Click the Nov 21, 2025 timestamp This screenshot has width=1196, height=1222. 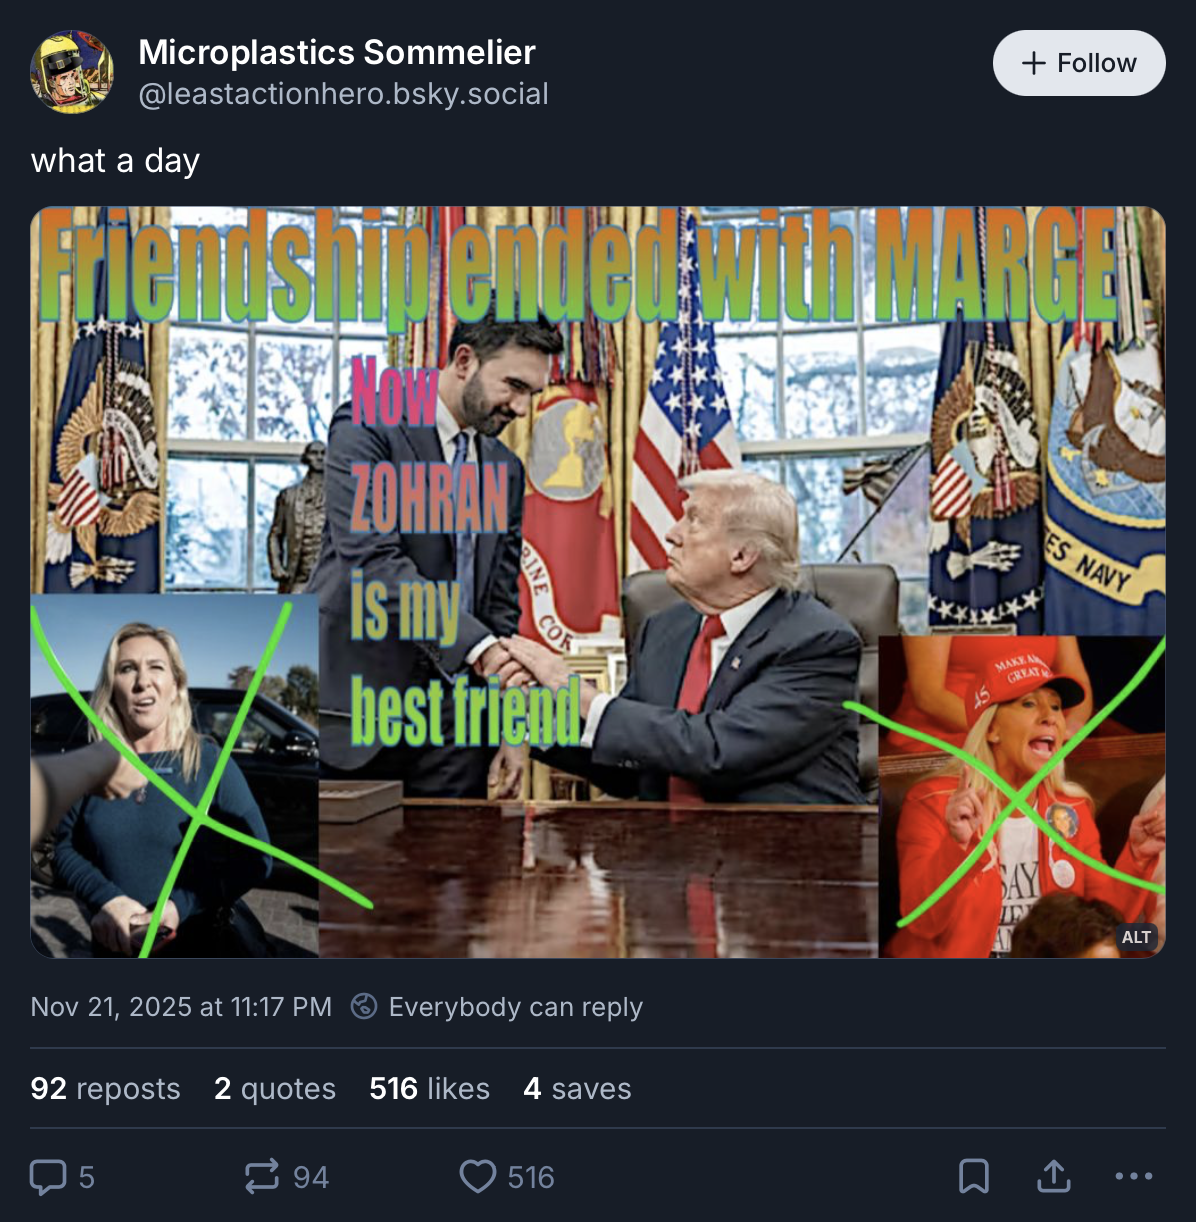[181, 1006]
